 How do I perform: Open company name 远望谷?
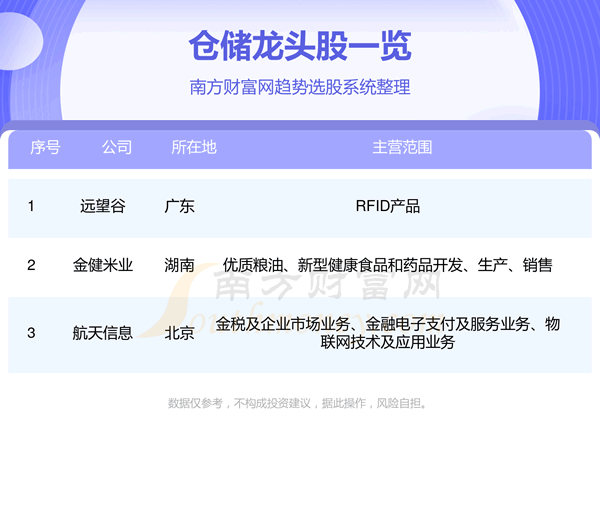[103, 206]
